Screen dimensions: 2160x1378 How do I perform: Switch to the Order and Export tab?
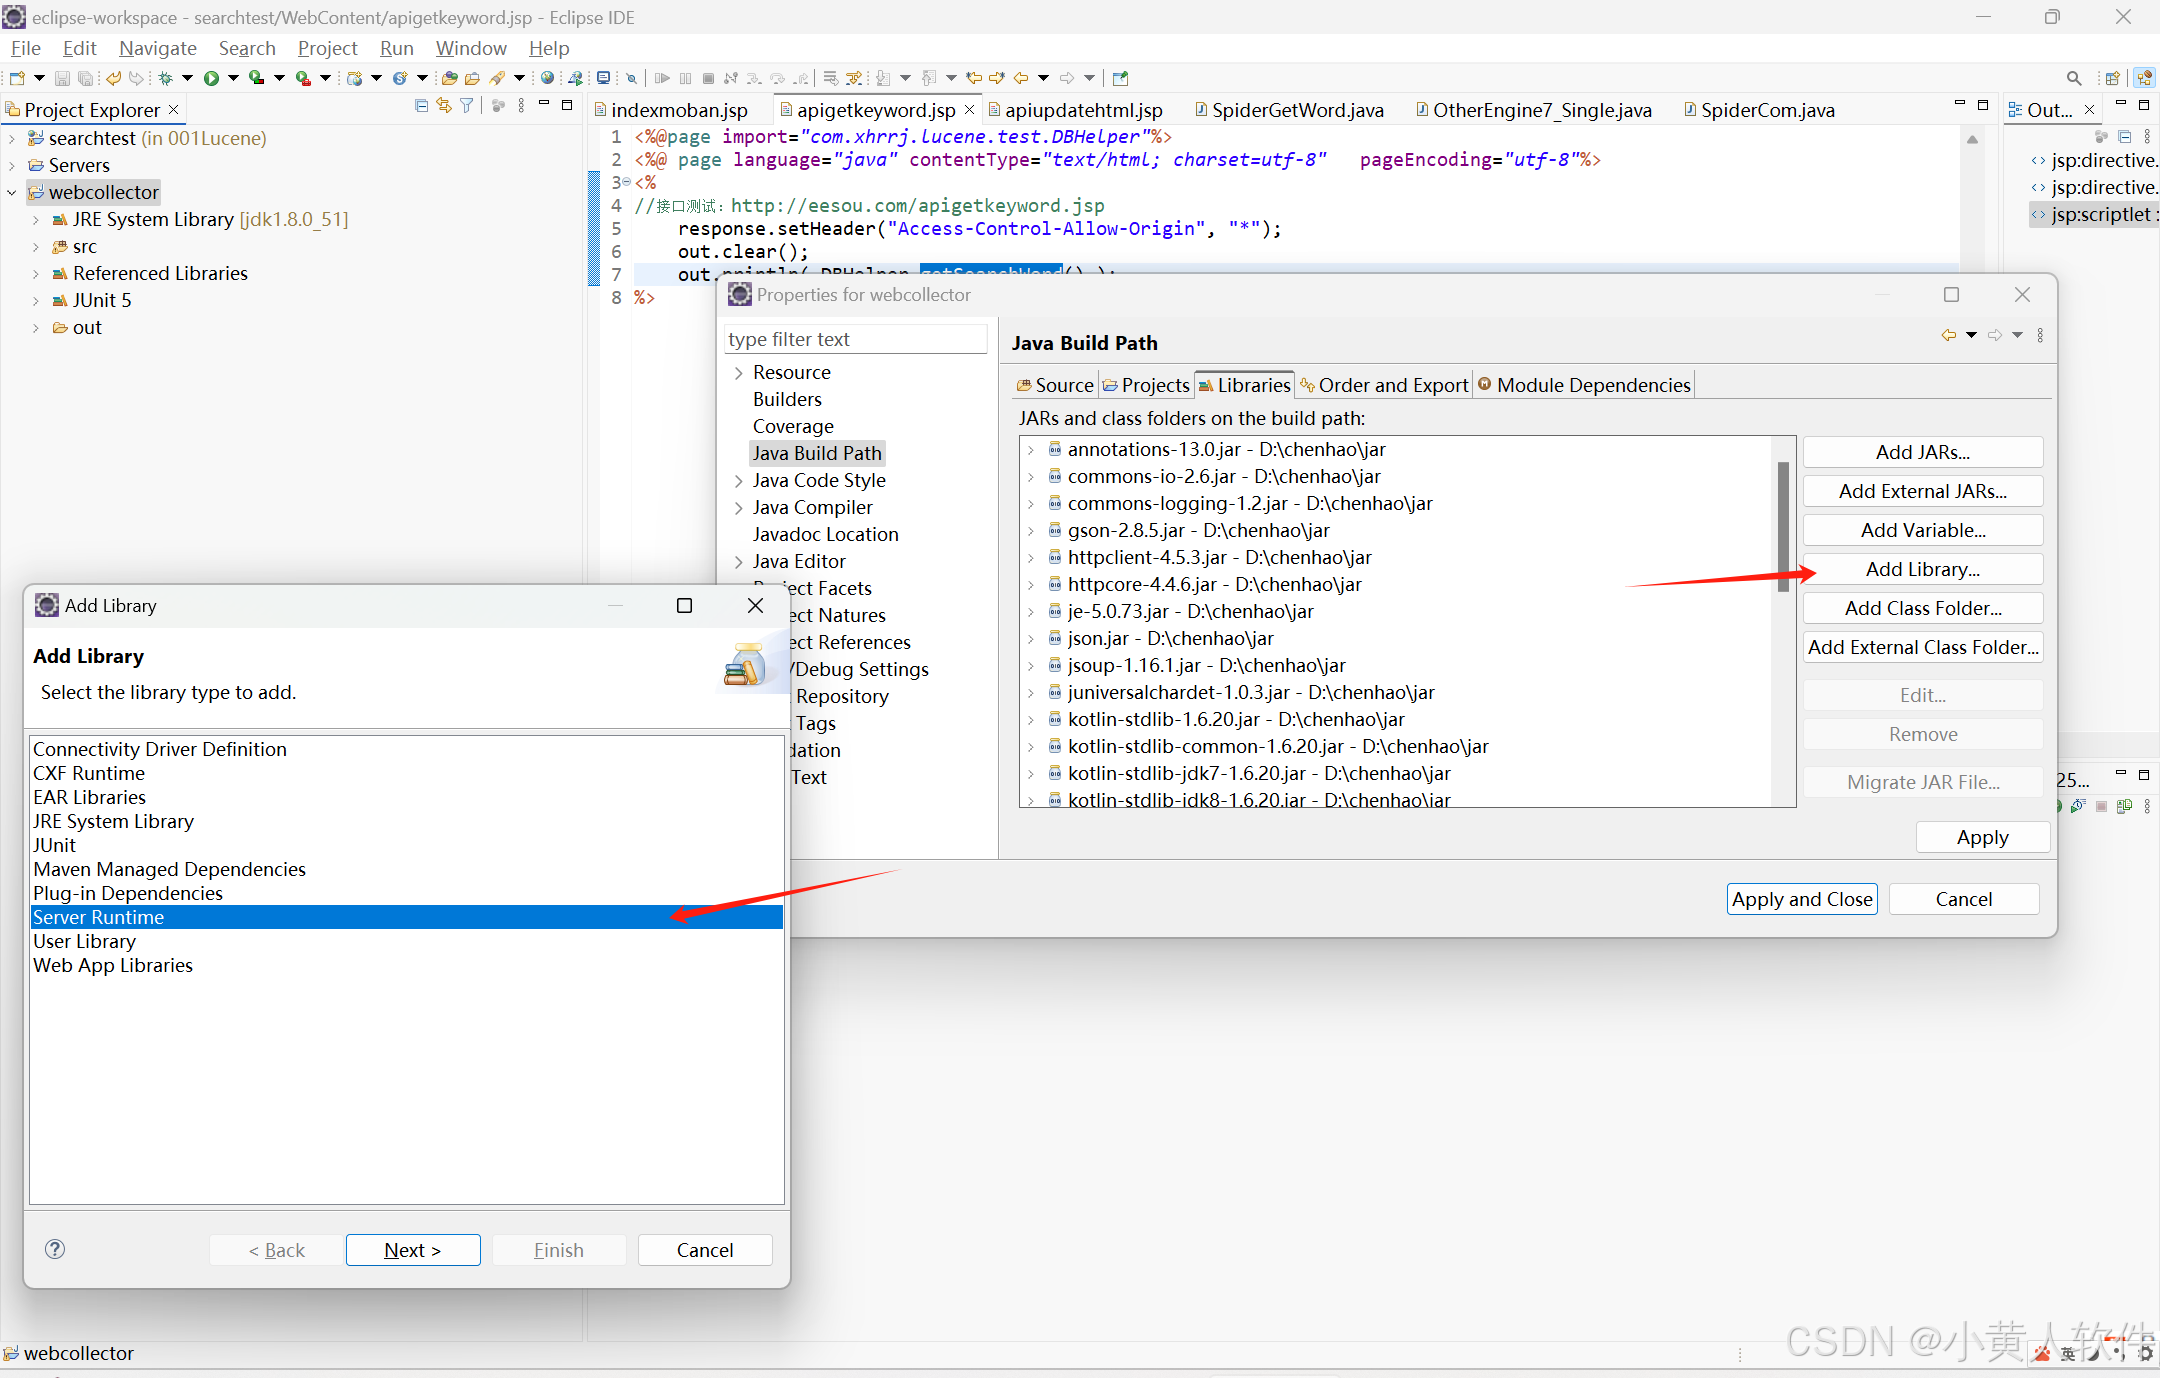click(x=1384, y=385)
